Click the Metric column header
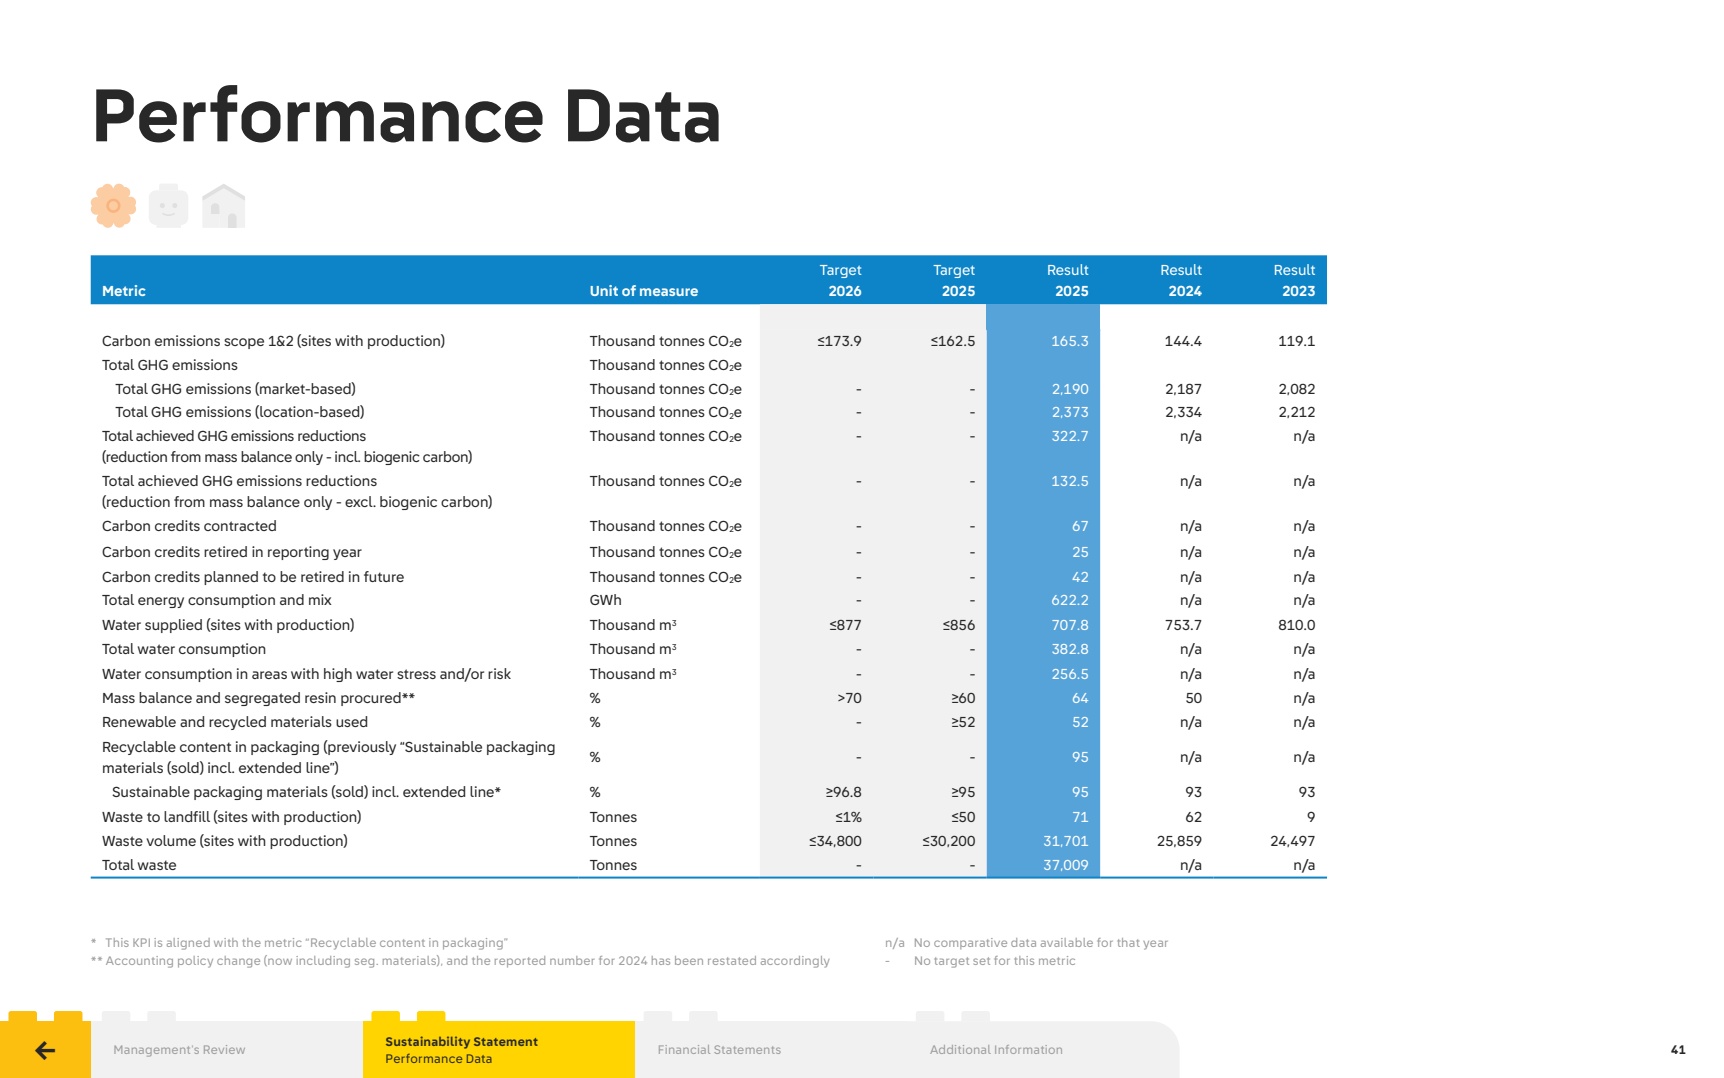Viewport: 1724px width, 1078px height. tap(124, 290)
